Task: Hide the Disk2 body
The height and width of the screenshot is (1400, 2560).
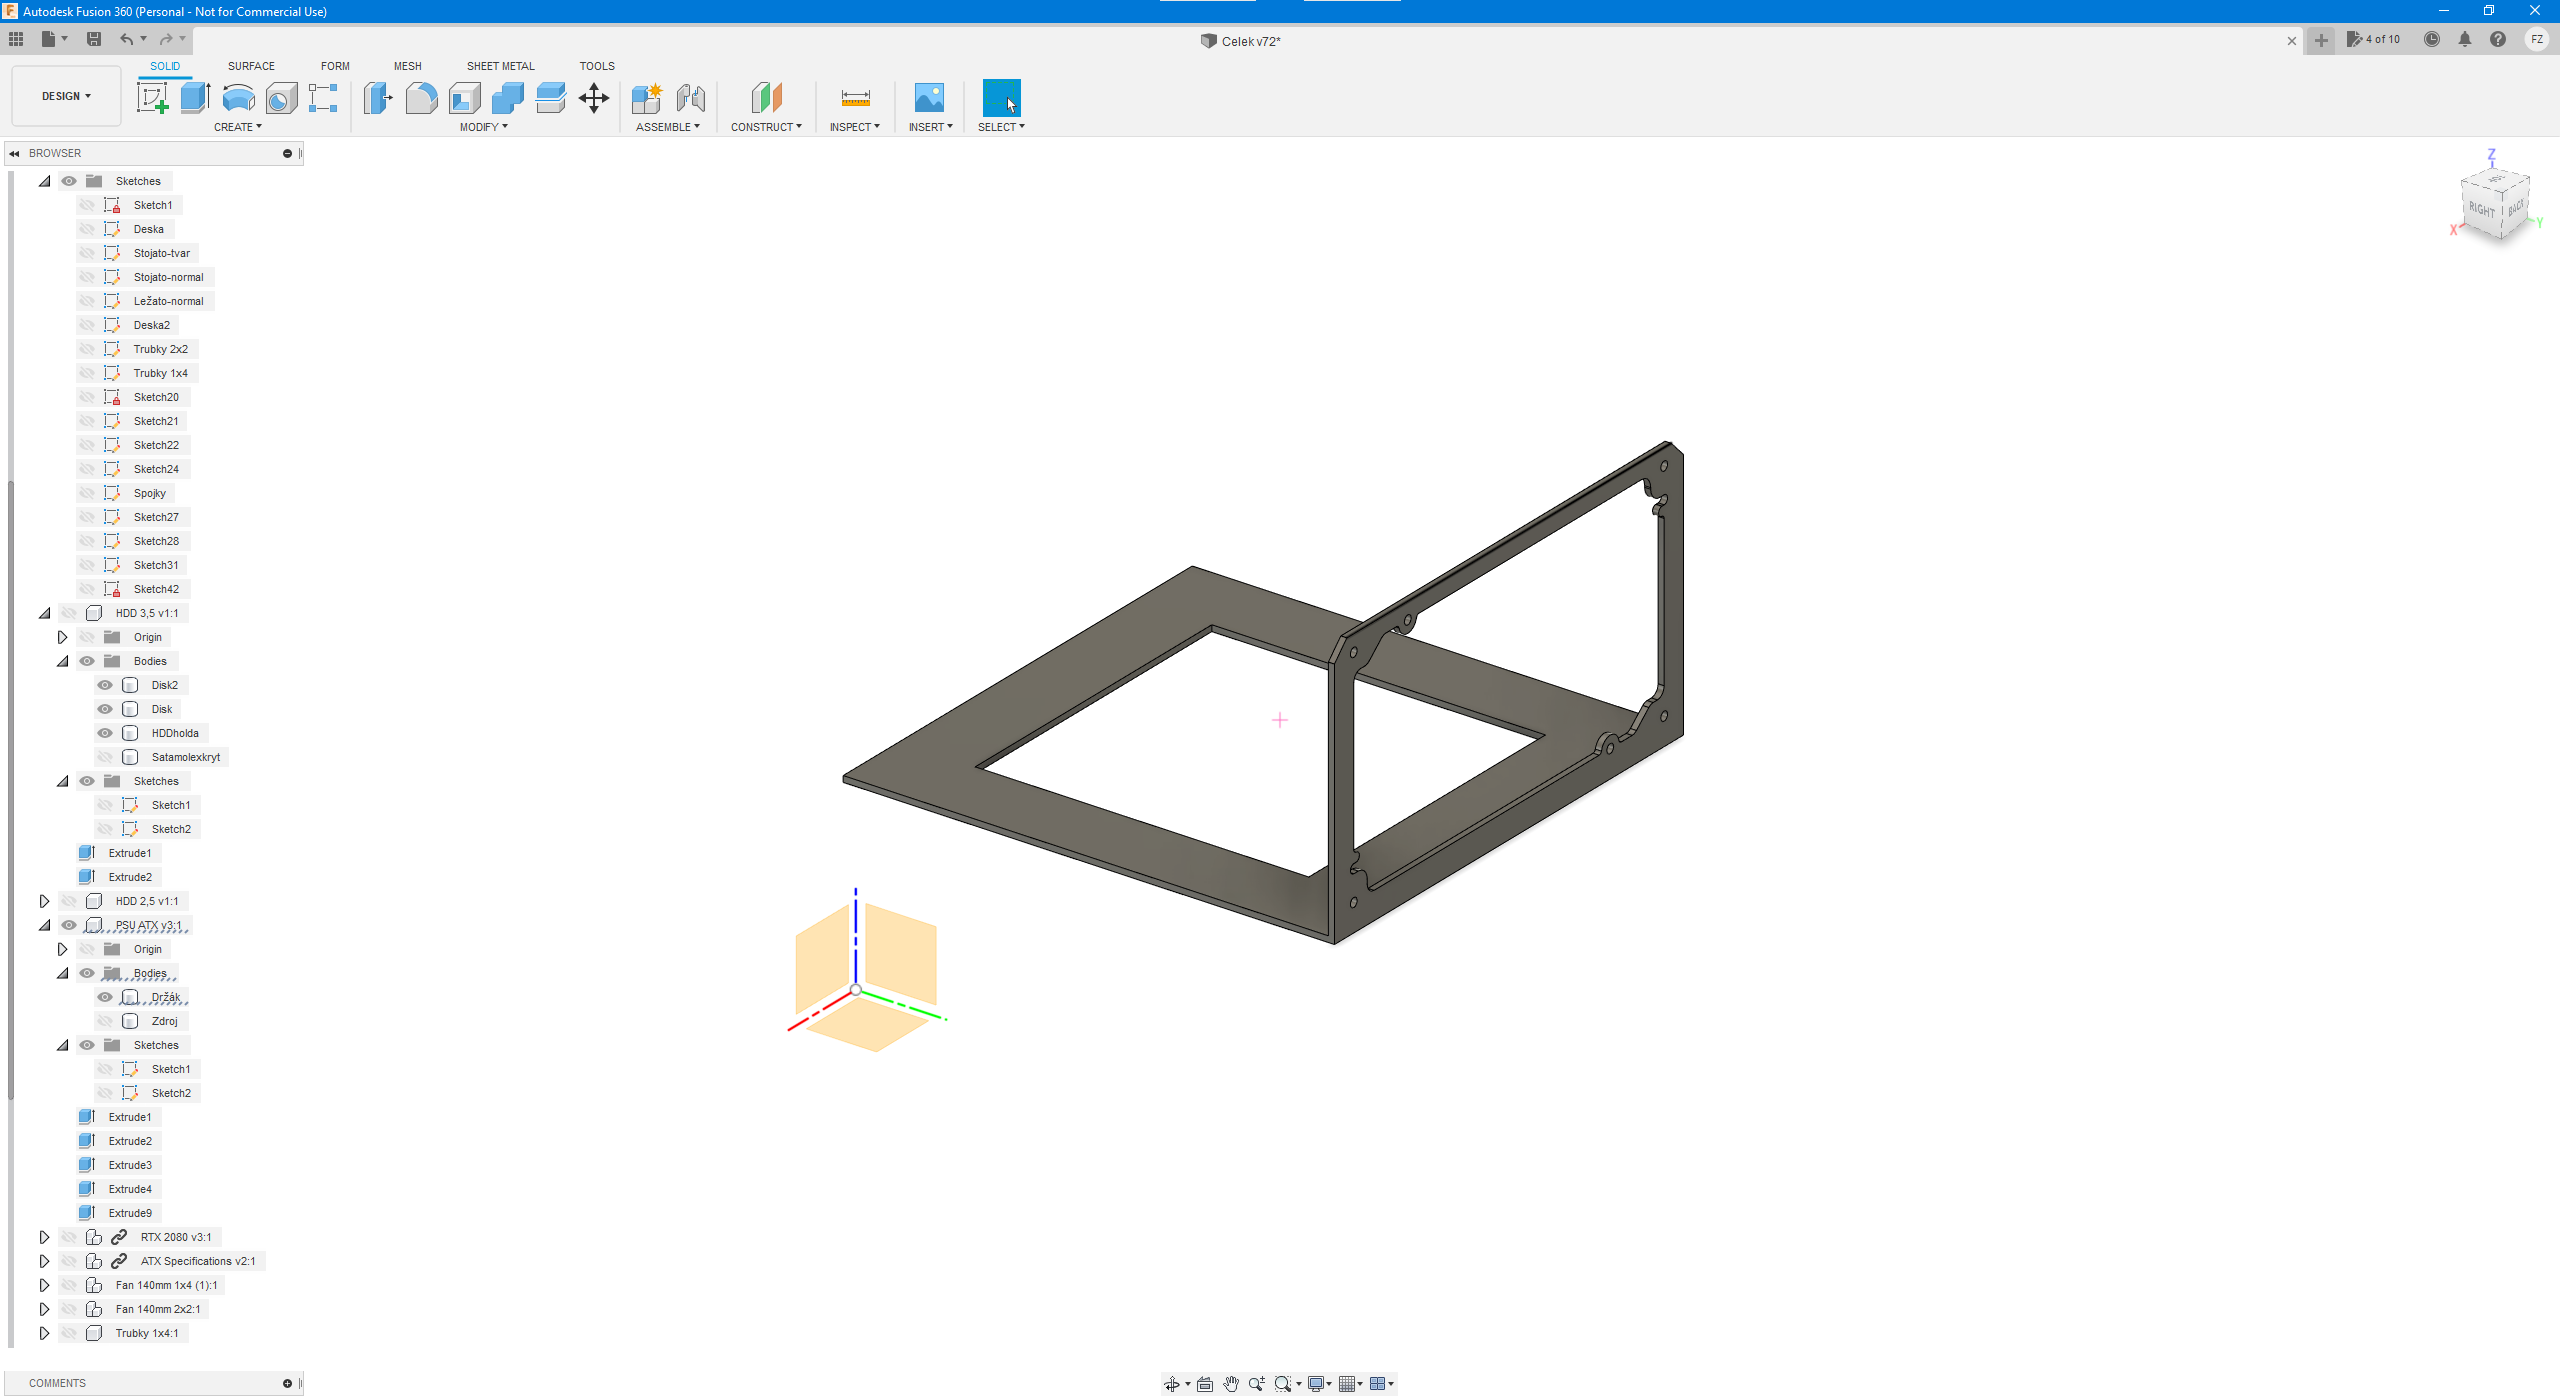Action: point(105,685)
